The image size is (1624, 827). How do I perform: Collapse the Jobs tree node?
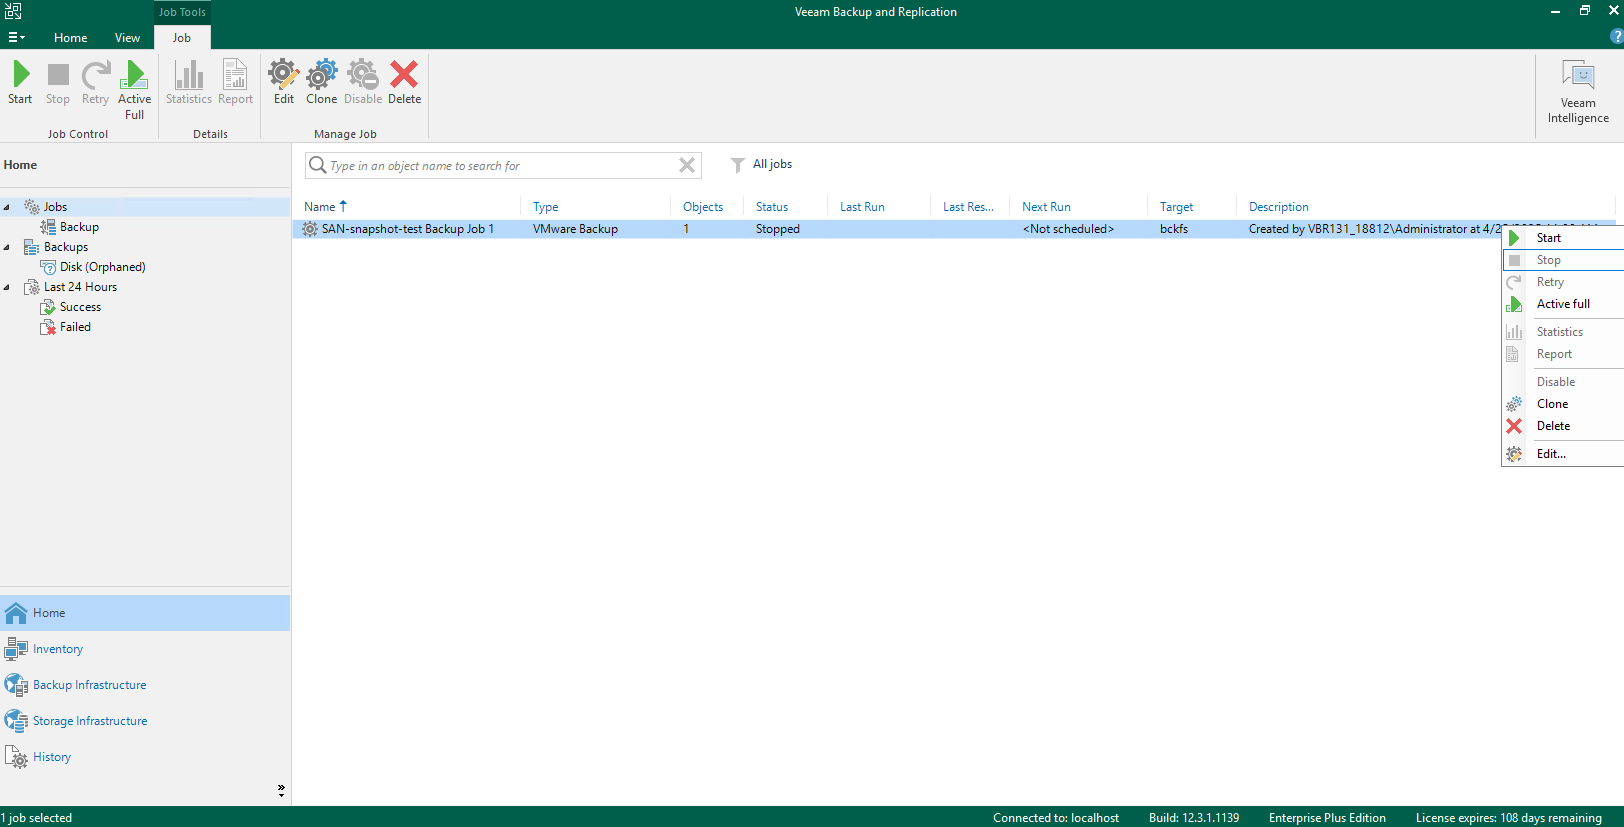tap(7, 207)
